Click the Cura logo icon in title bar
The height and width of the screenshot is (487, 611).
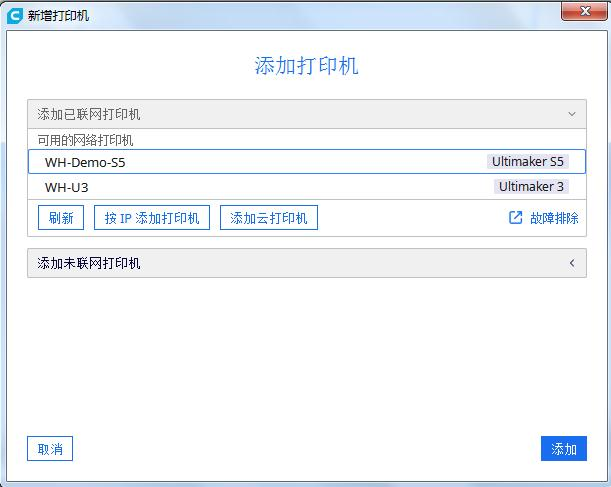click(15, 16)
